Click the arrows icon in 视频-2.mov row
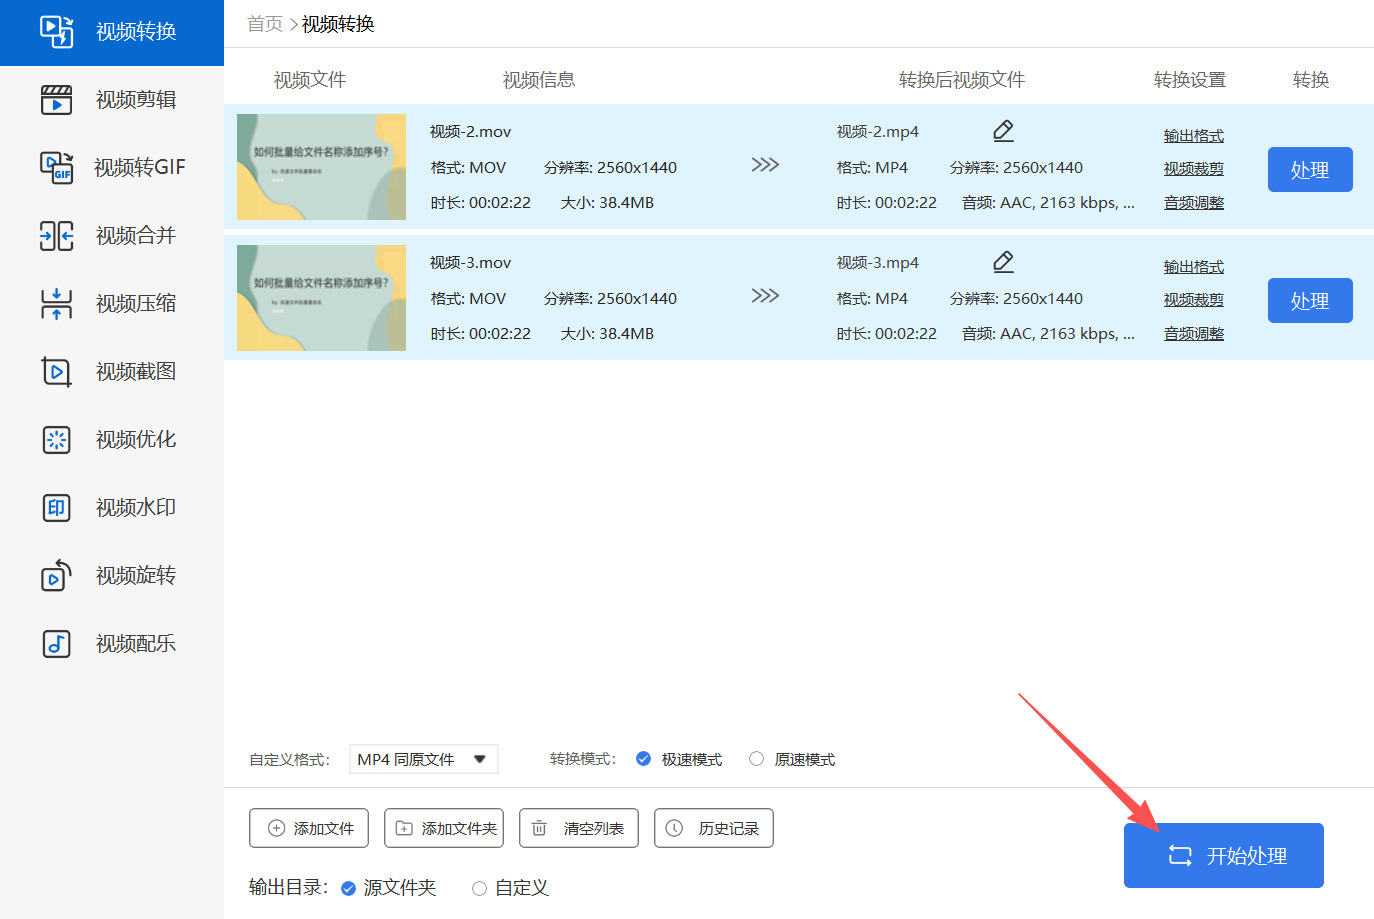 (x=765, y=165)
